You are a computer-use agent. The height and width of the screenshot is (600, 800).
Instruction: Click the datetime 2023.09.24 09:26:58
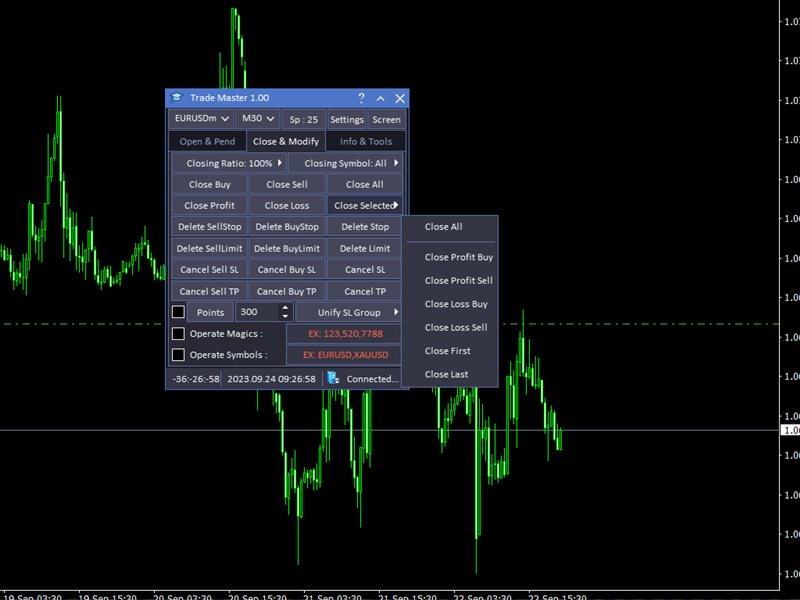[271, 379]
